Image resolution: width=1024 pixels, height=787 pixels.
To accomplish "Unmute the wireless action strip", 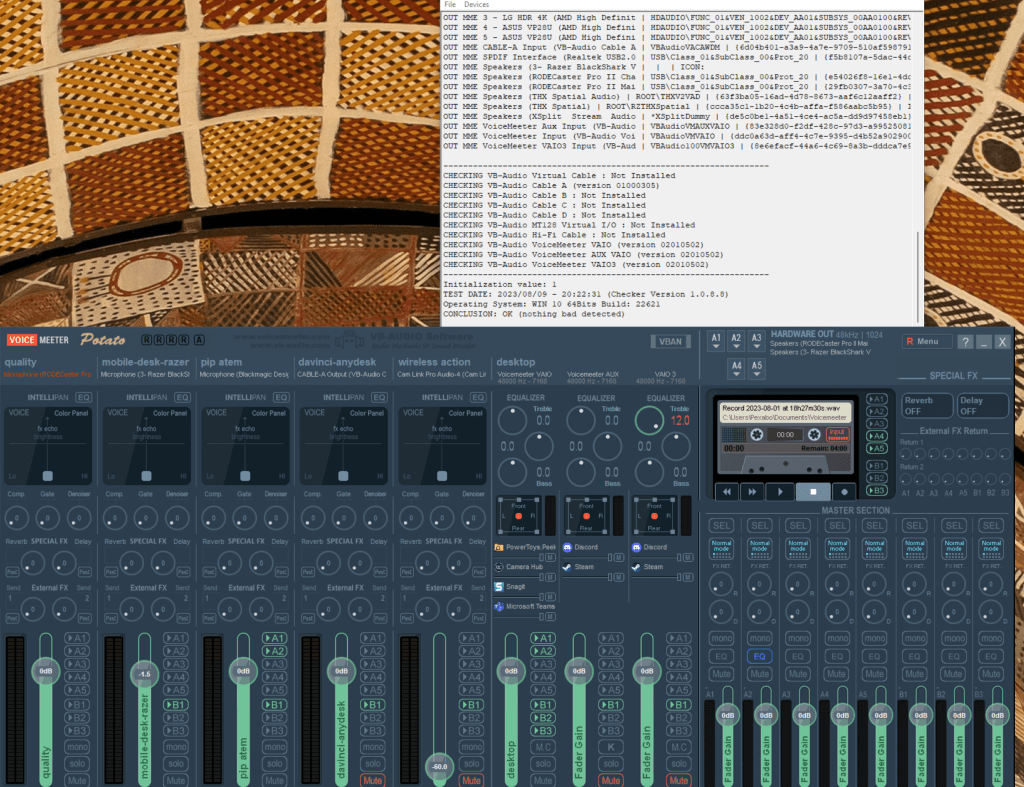I will click(471, 780).
